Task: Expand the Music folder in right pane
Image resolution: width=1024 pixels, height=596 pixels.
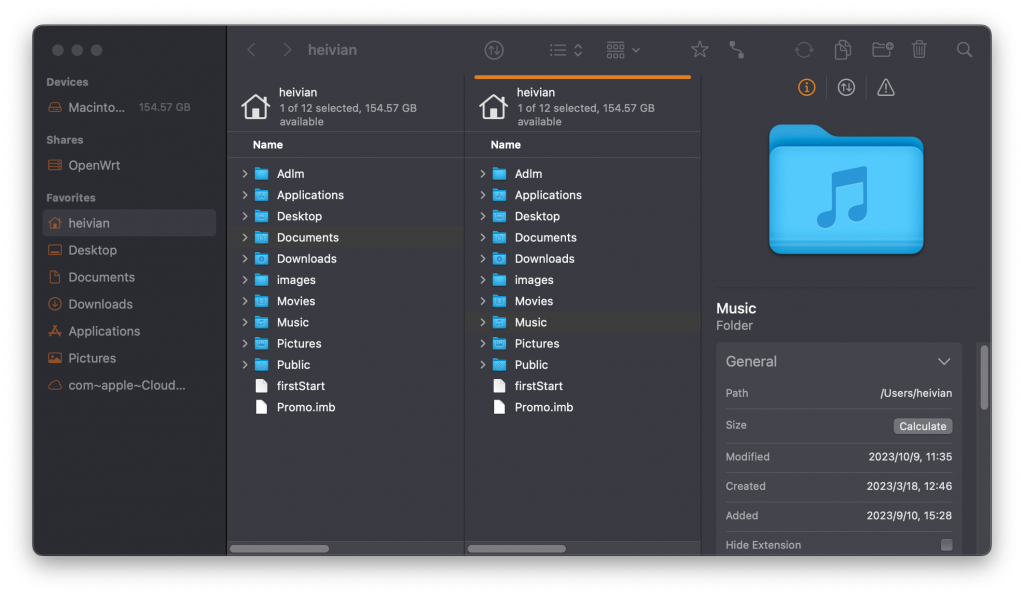Action: click(x=483, y=322)
